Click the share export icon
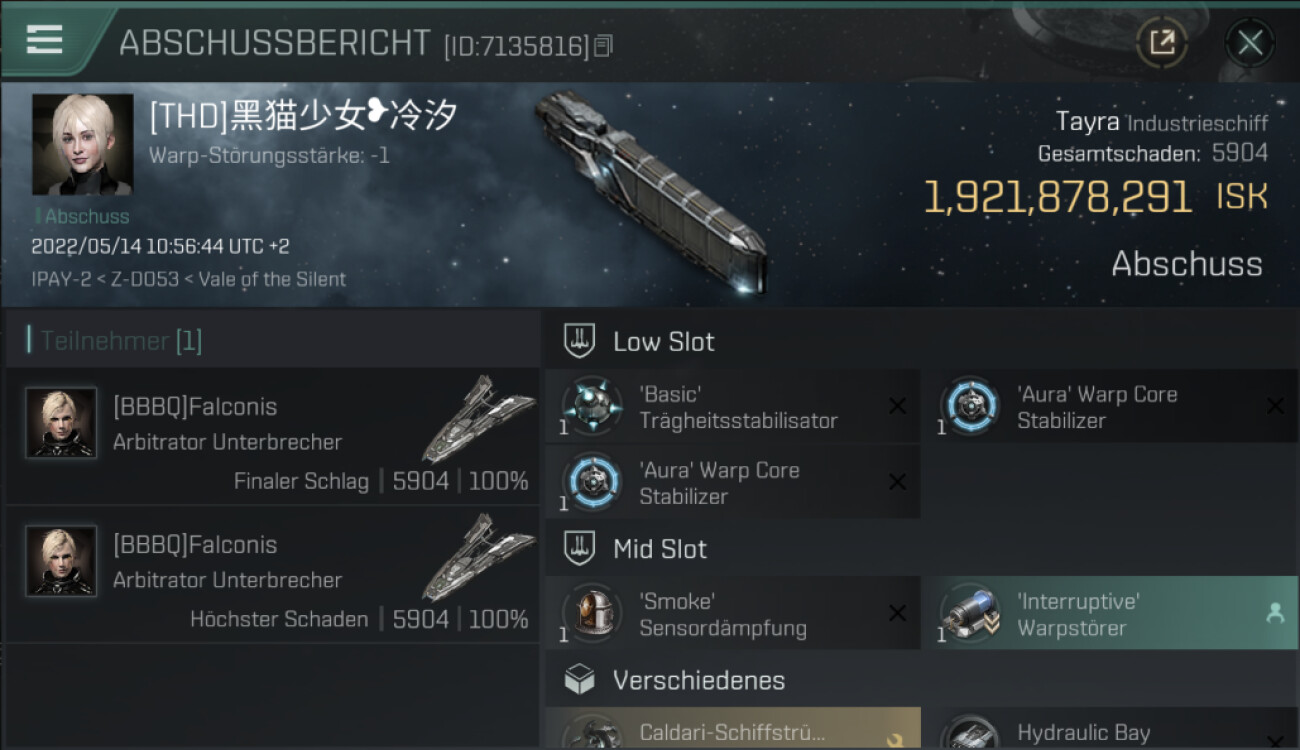The height and width of the screenshot is (750, 1300). pos(1162,42)
